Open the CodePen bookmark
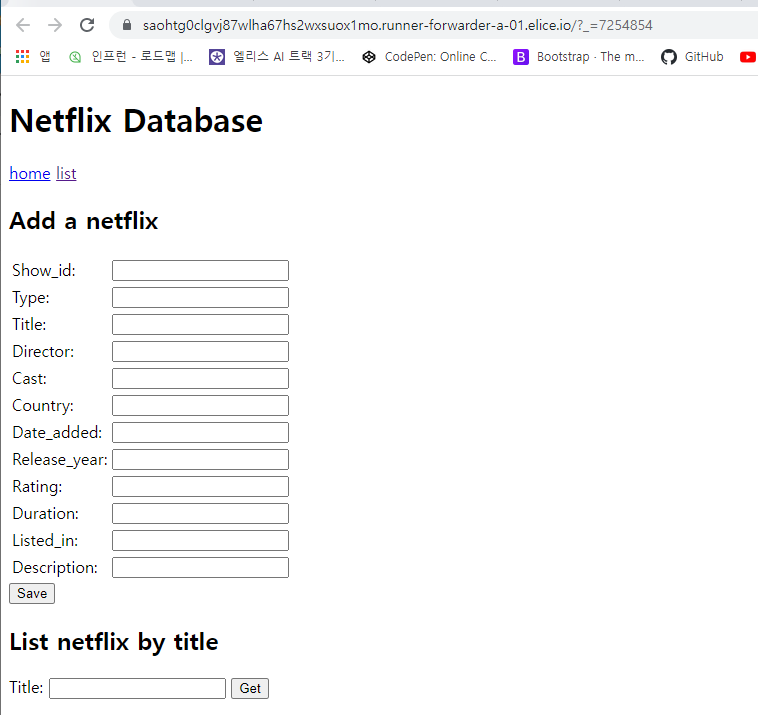The height and width of the screenshot is (715, 758). 429,57
